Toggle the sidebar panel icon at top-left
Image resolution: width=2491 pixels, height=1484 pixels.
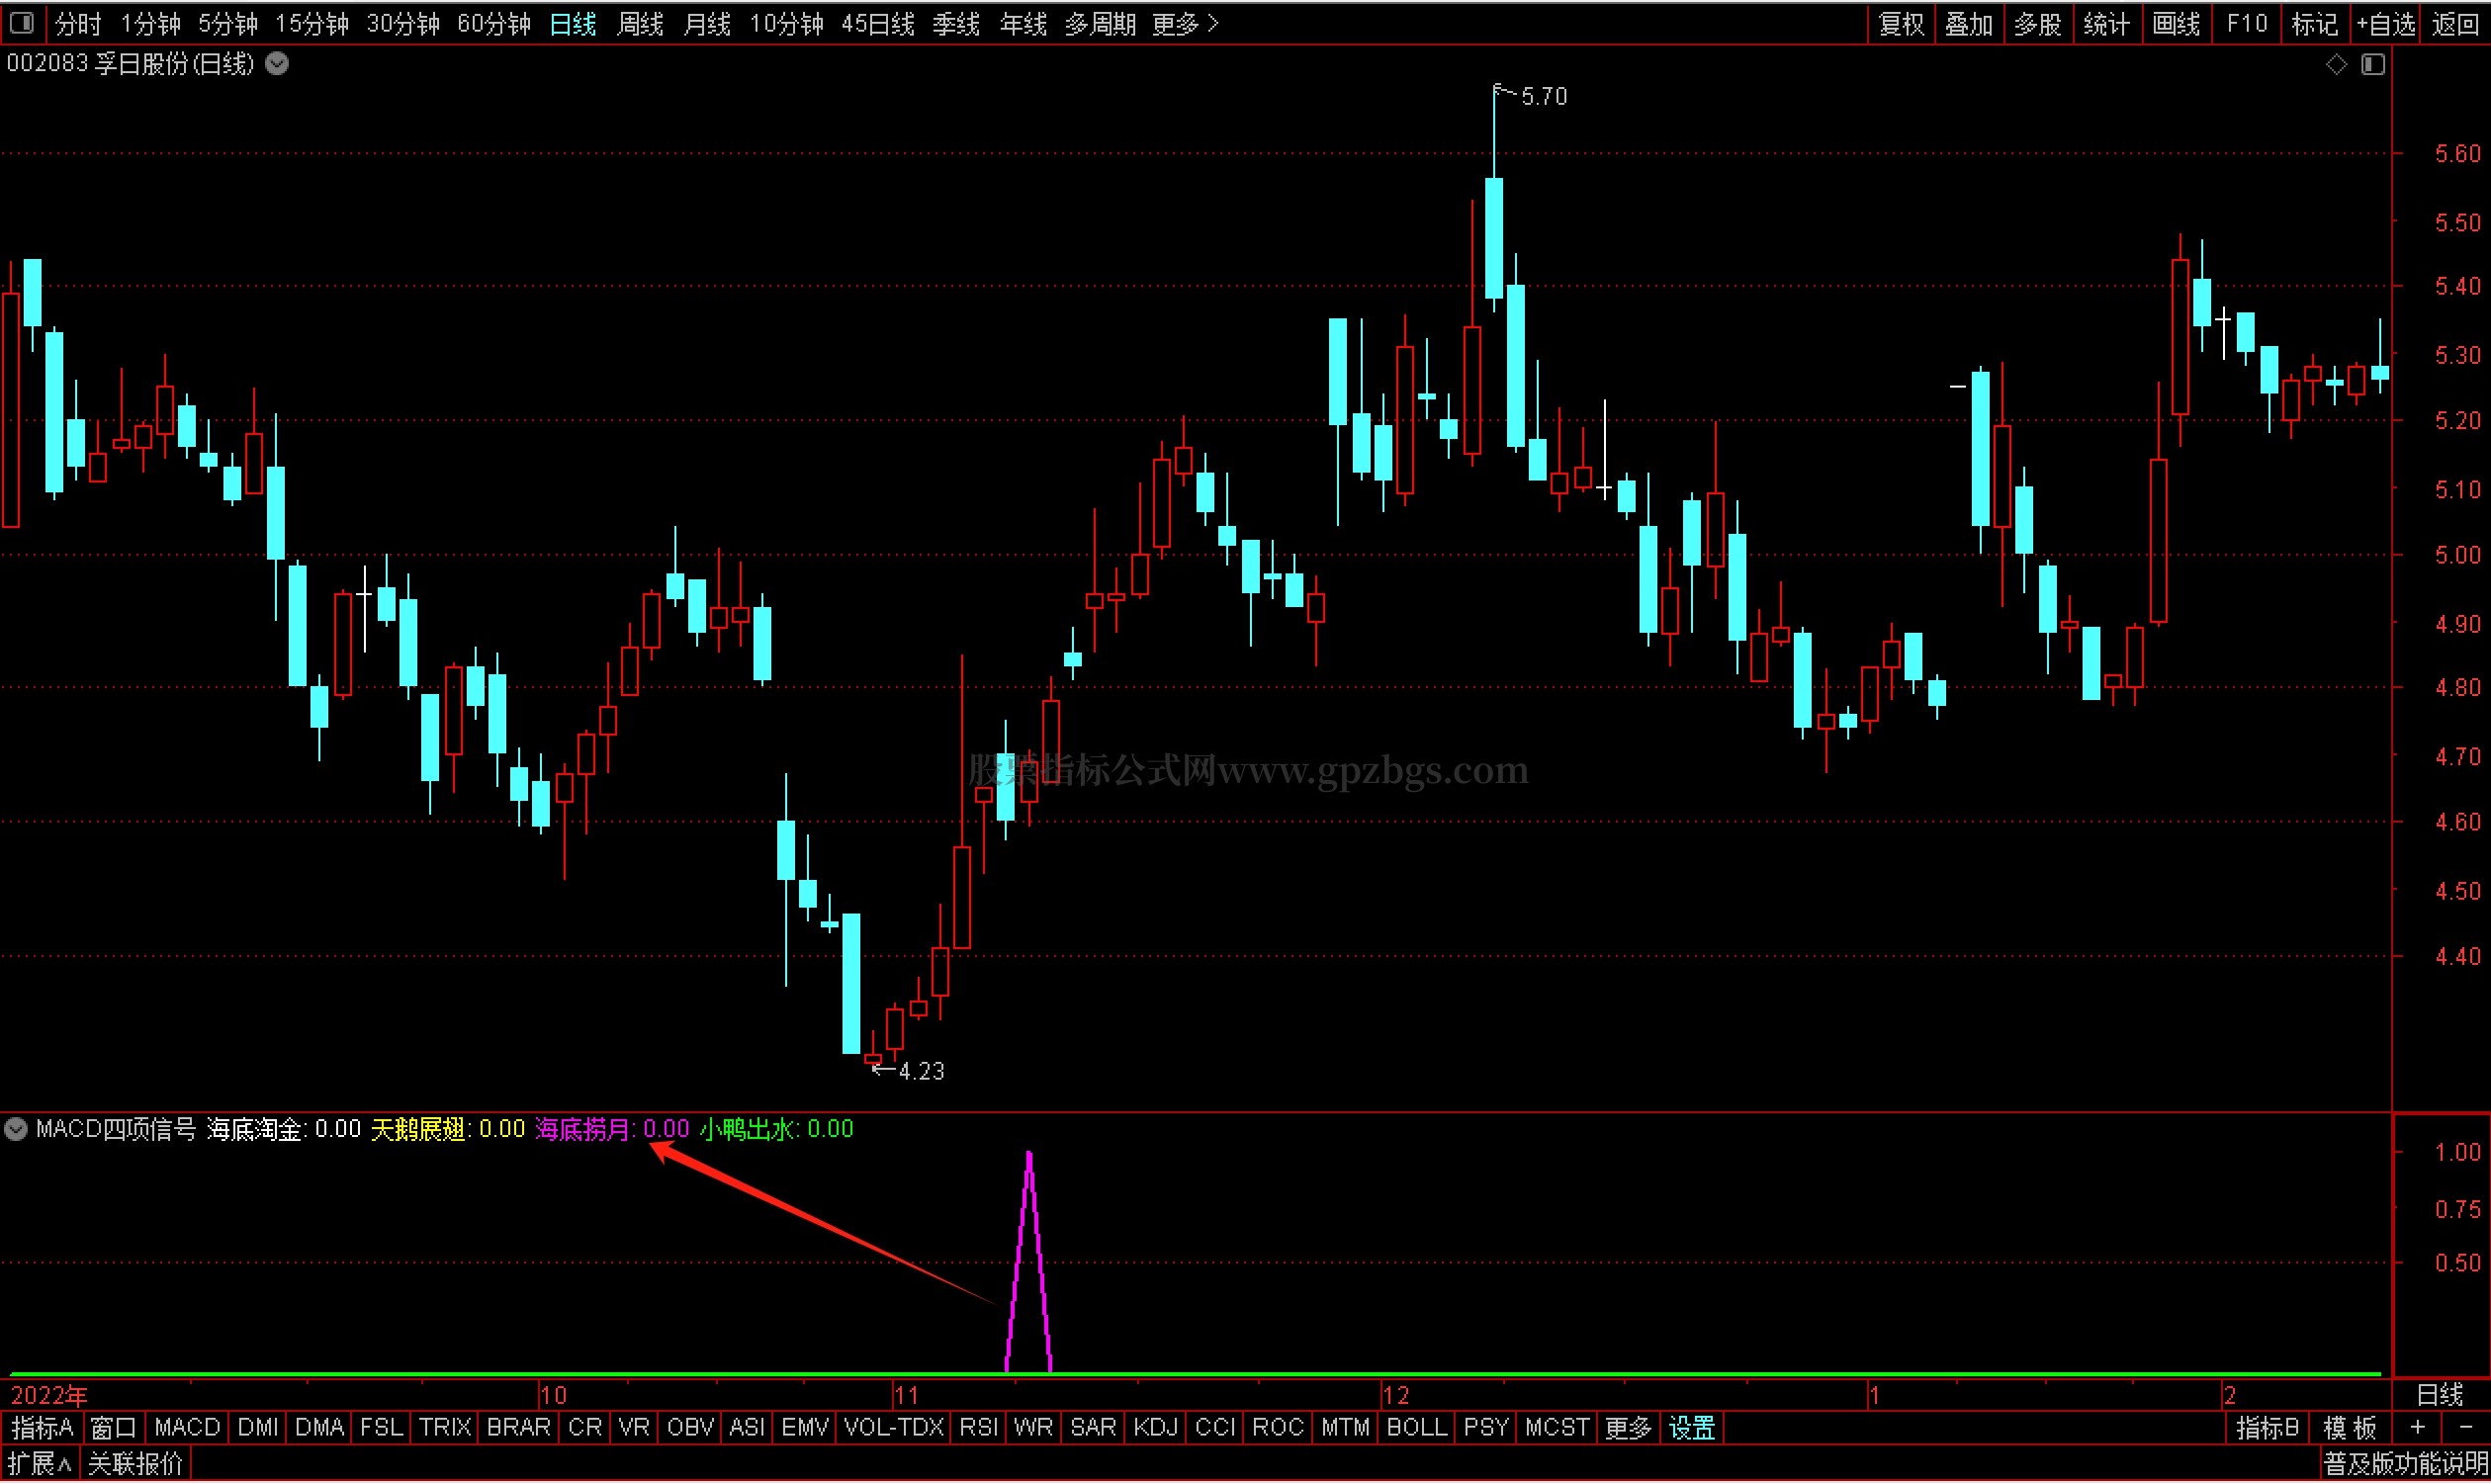[21, 22]
